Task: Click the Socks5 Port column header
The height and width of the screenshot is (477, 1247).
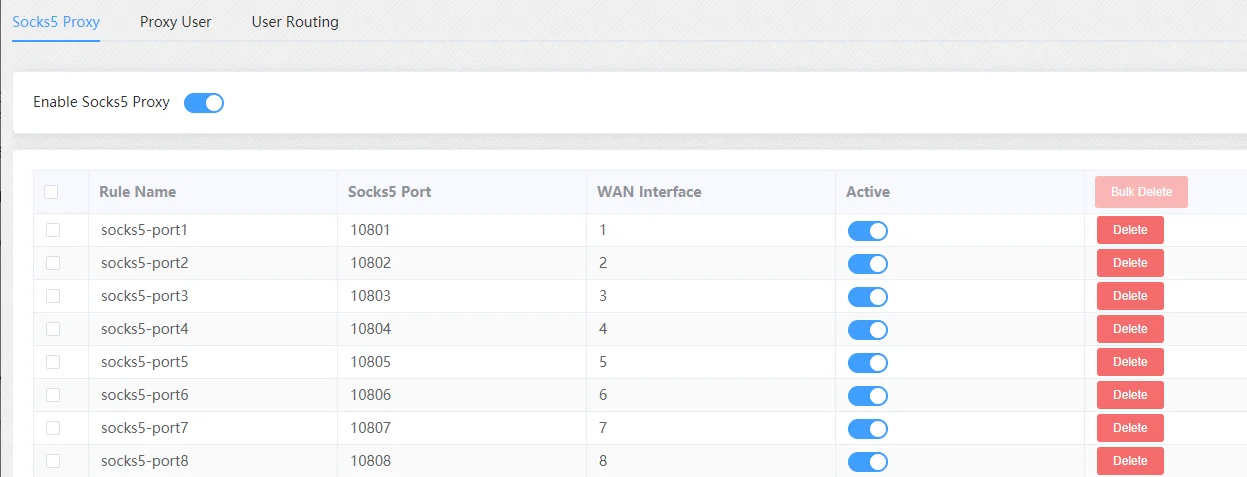Action: tap(389, 192)
